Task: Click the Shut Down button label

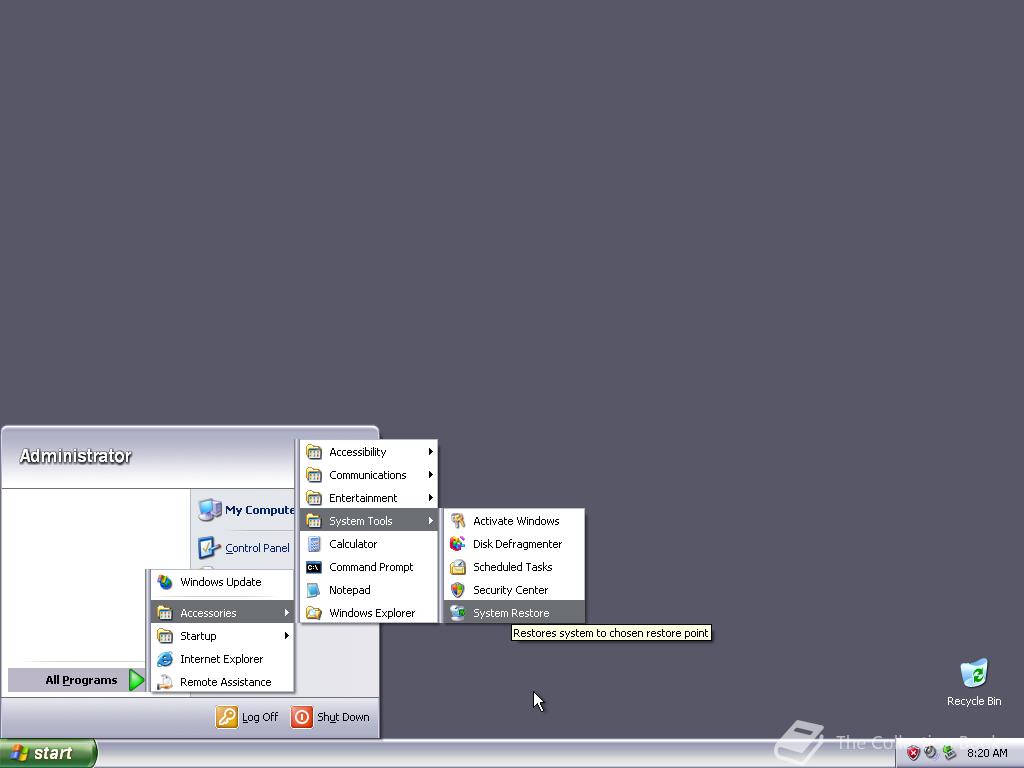Action: pos(343,717)
